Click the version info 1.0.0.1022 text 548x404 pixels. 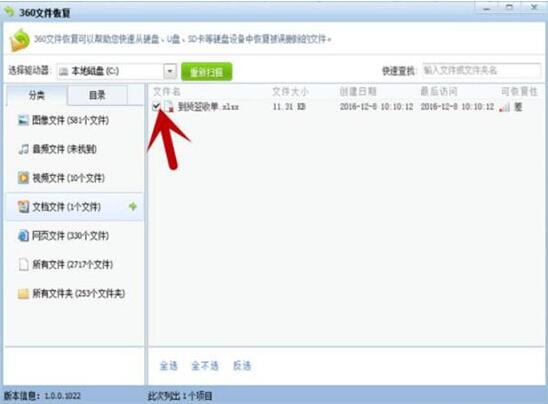point(42,396)
